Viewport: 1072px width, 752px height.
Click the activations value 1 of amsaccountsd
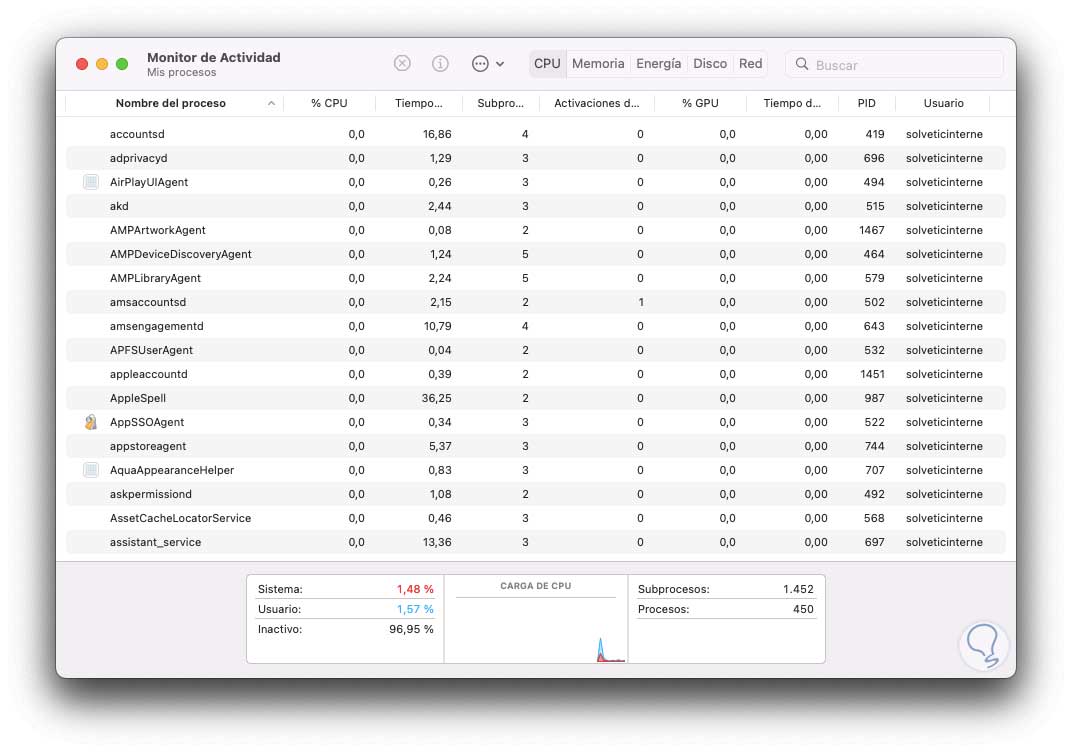(x=641, y=302)
